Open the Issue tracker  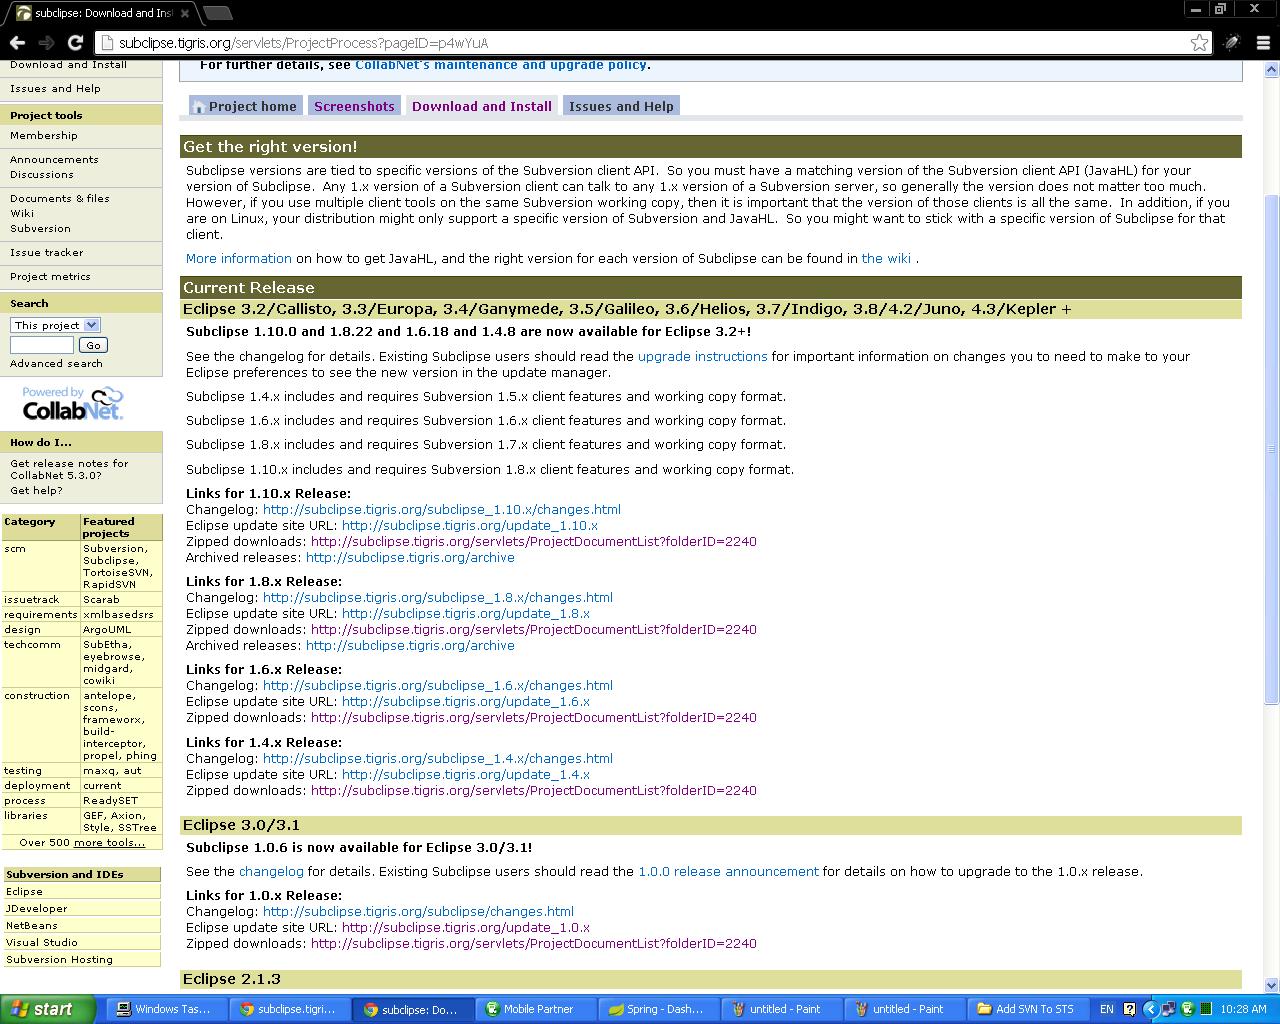tap(47, 252)
